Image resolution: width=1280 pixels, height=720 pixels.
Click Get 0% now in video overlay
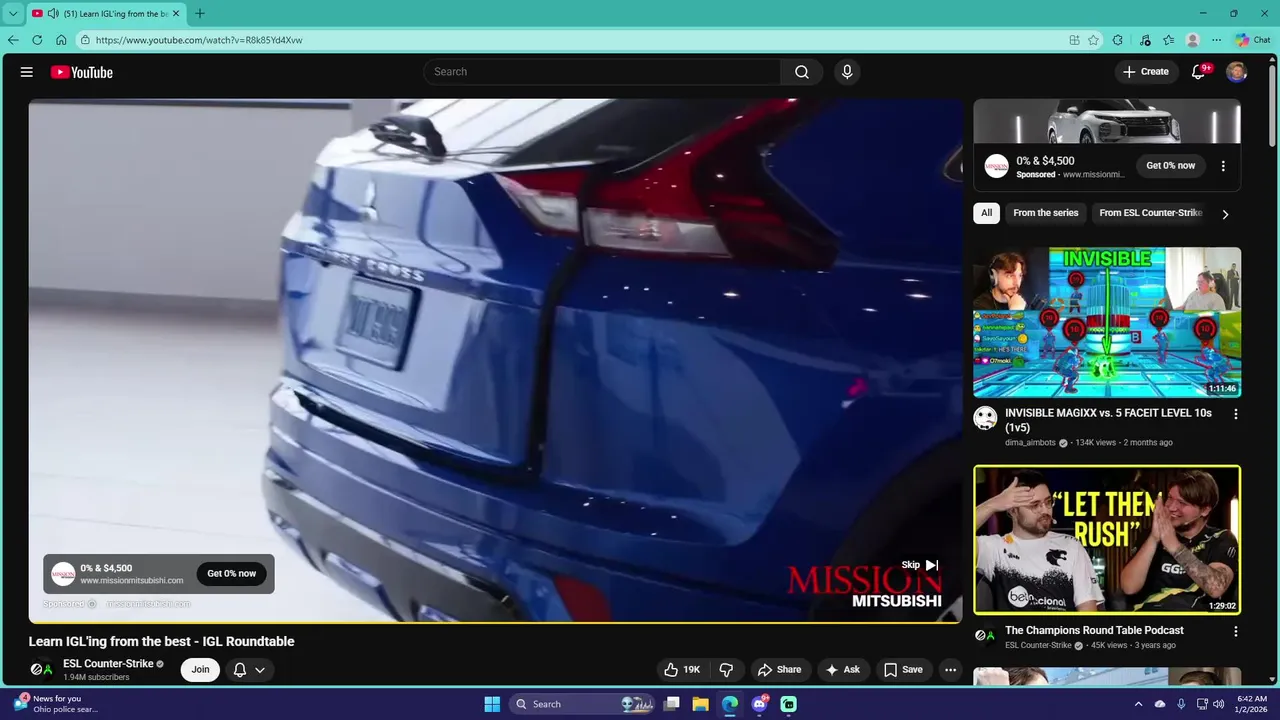click(231, 574)
